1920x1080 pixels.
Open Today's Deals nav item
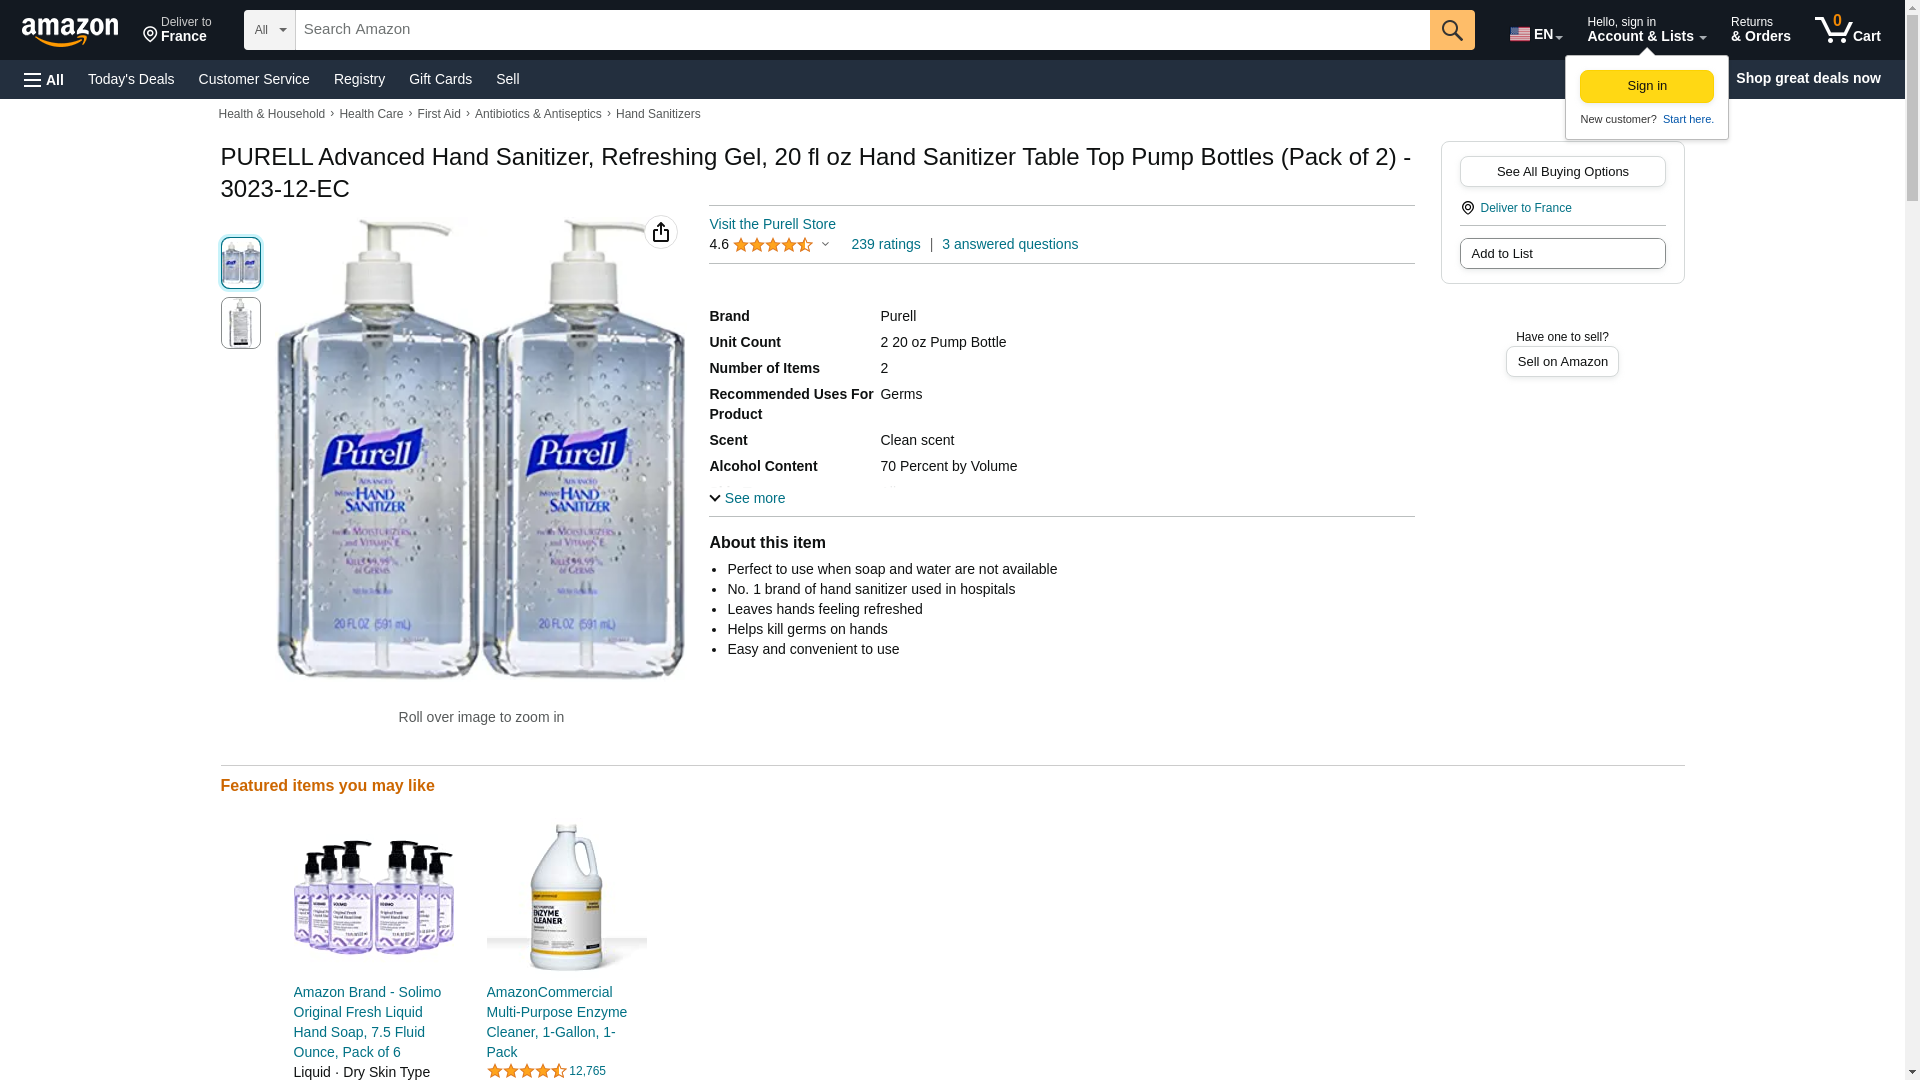(x=131, y=79)
